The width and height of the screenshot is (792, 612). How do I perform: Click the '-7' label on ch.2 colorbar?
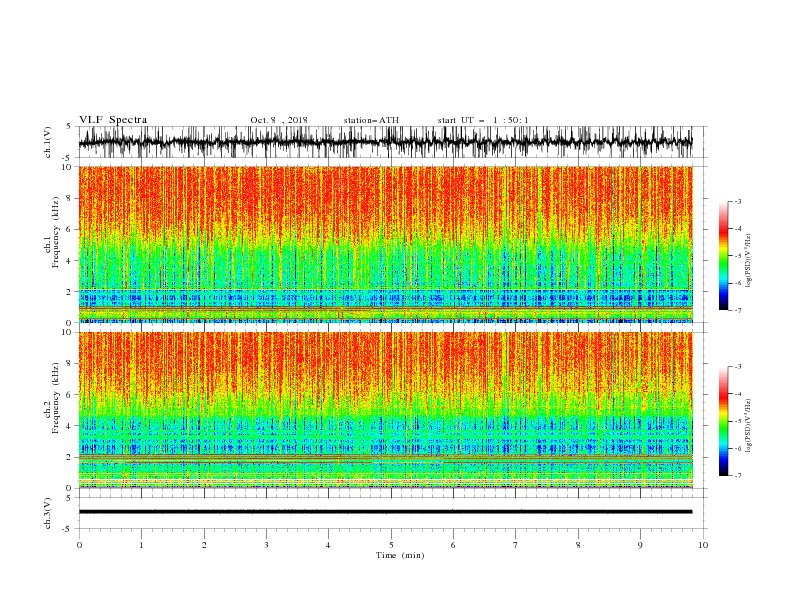(737, 475)
